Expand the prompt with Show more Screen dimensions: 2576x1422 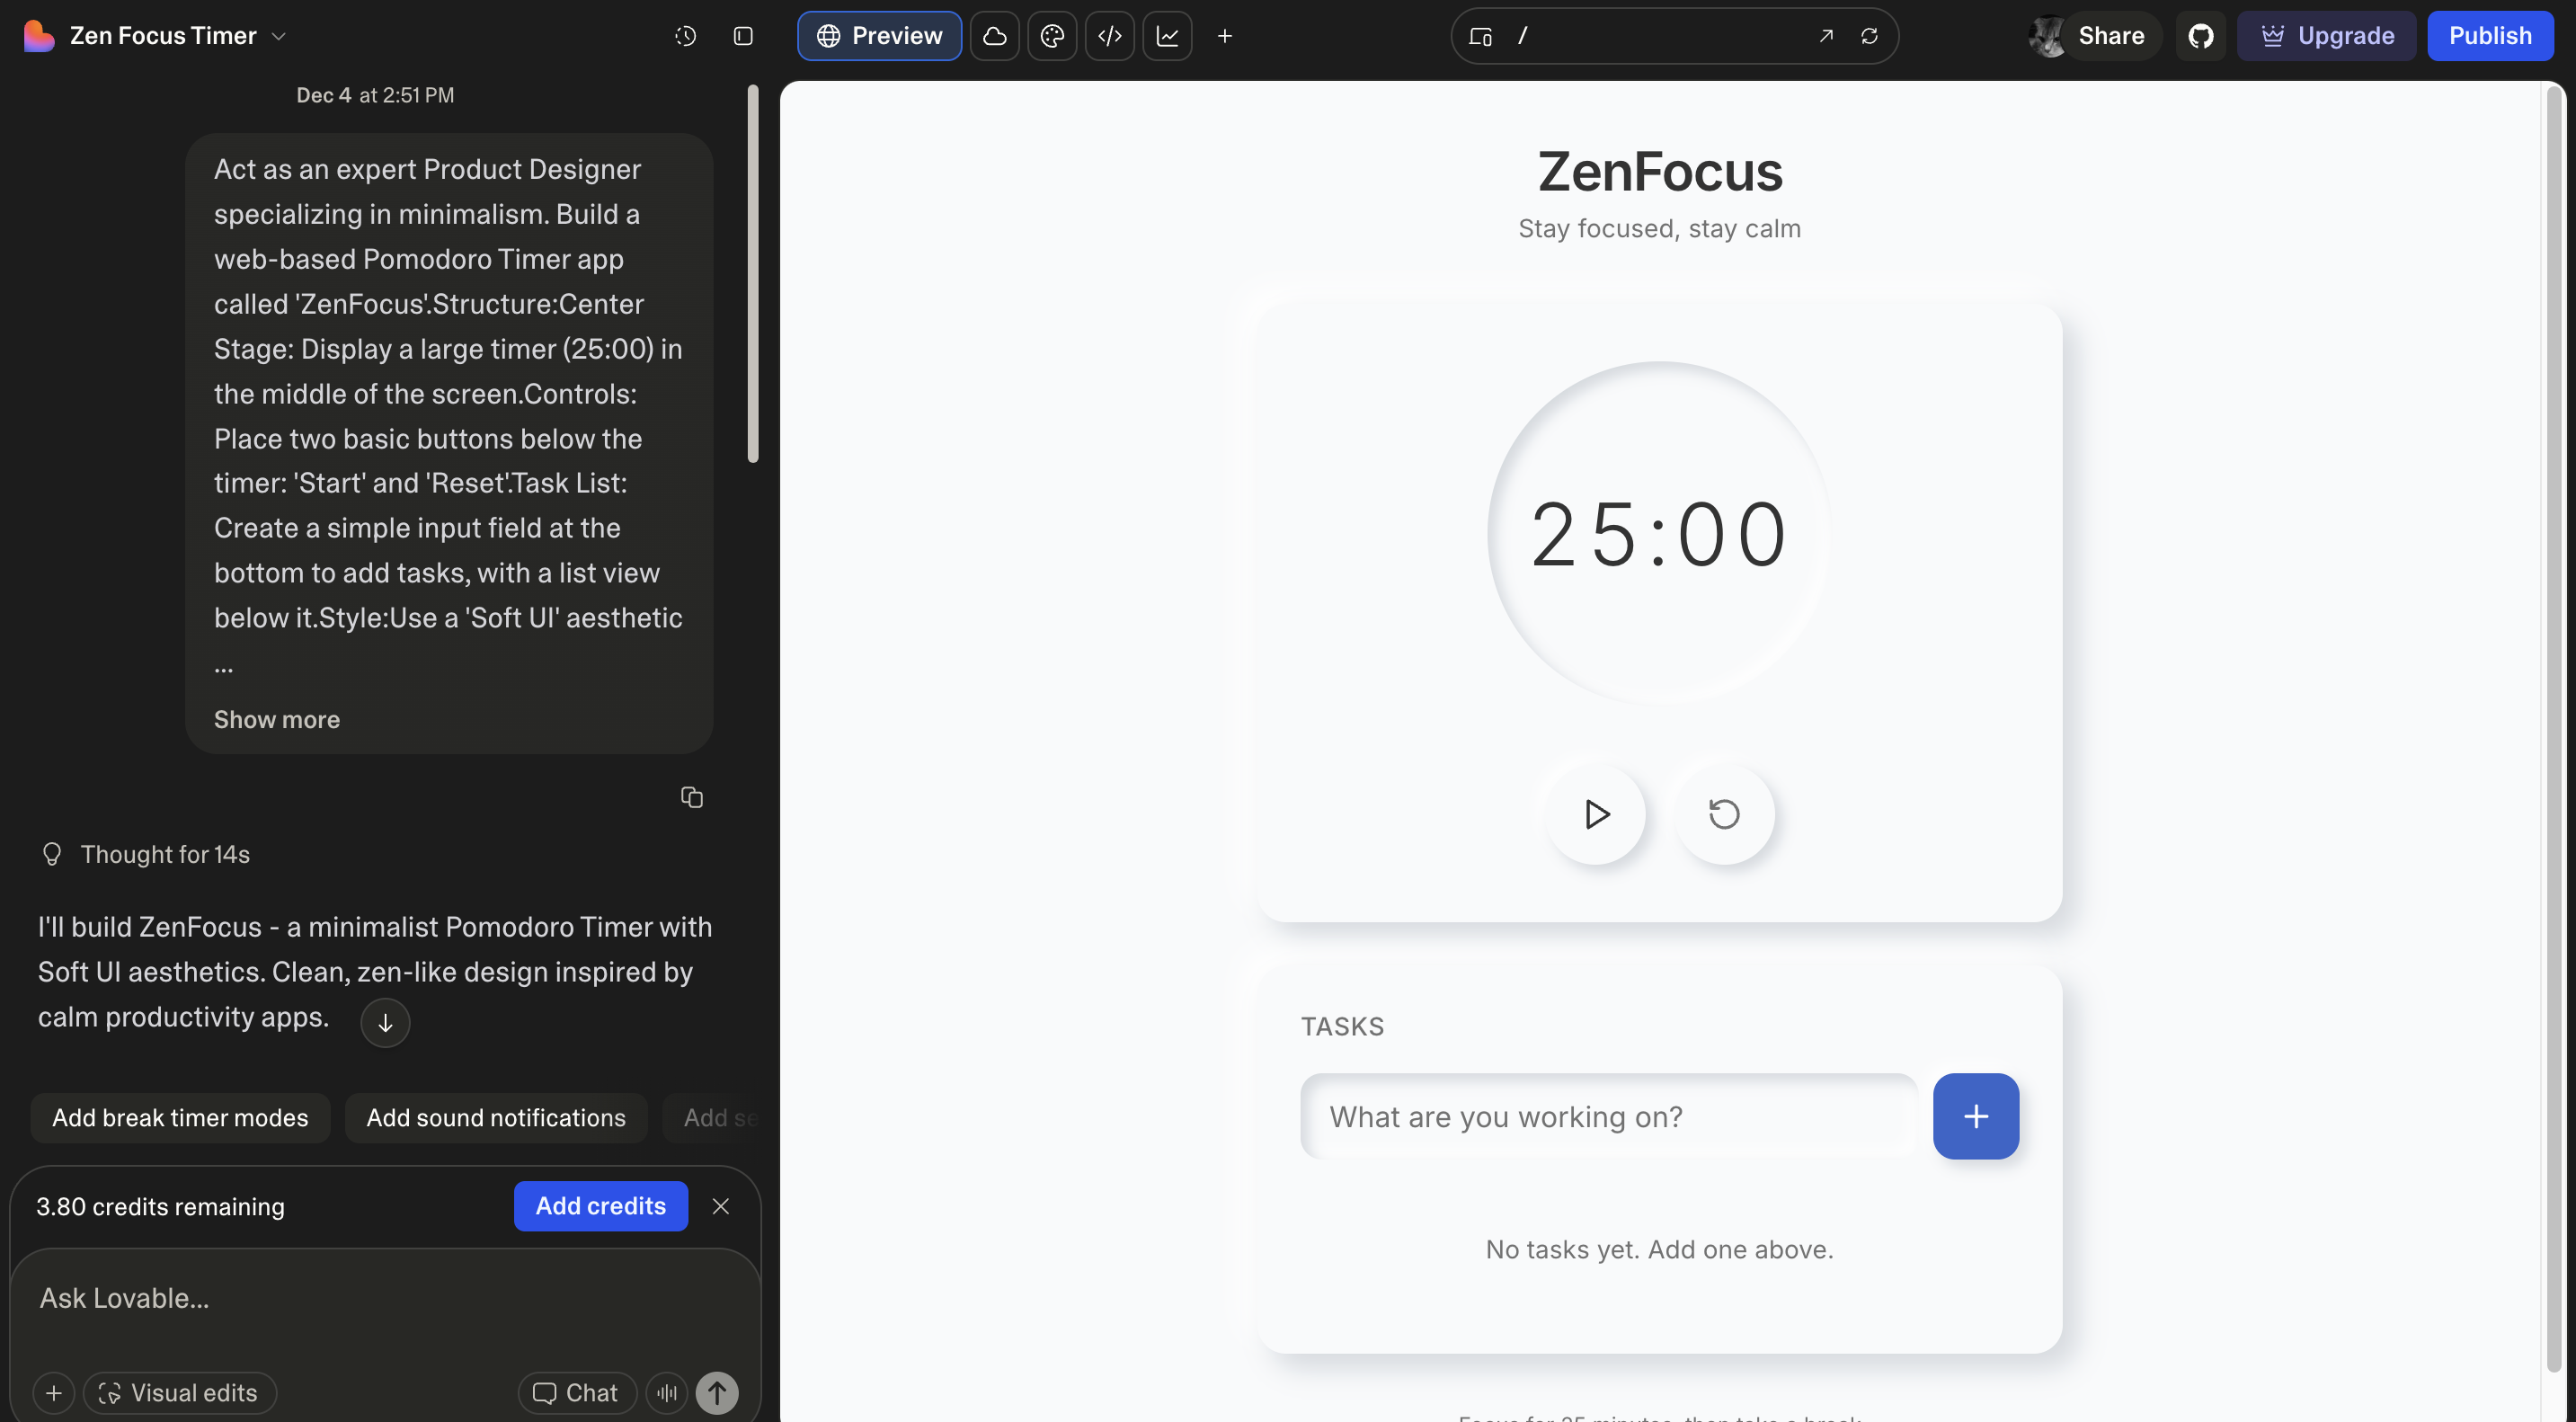point(276,719)
